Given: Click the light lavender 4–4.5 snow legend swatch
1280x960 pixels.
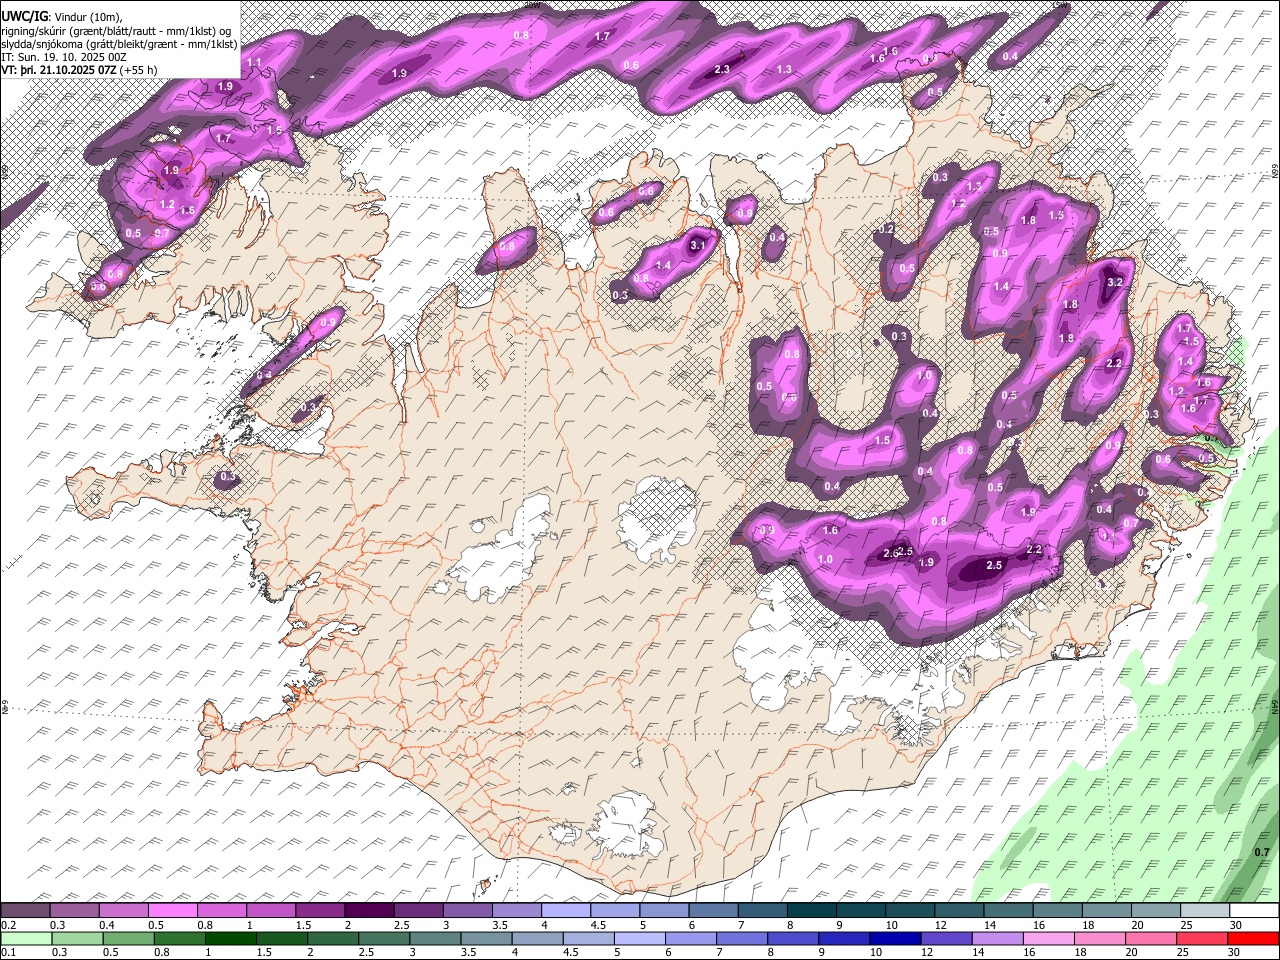Looking at the screenshot, I should [x=565, y=911].
